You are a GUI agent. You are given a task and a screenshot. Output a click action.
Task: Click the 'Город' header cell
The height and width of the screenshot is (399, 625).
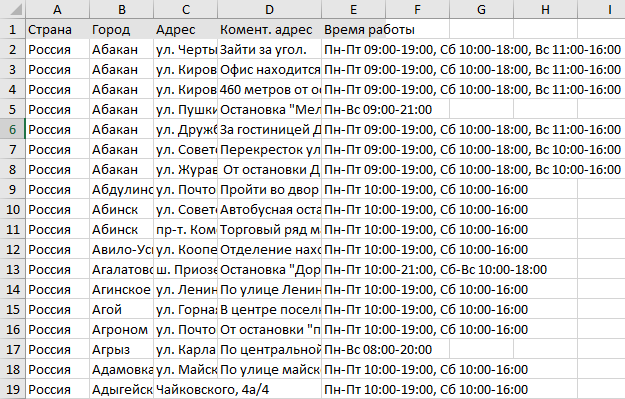tap(122, 29)
